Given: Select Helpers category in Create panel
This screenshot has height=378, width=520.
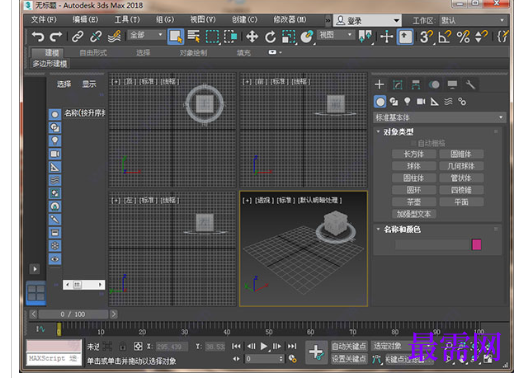Looking at the screenshot, I should [x=434, y=102].
